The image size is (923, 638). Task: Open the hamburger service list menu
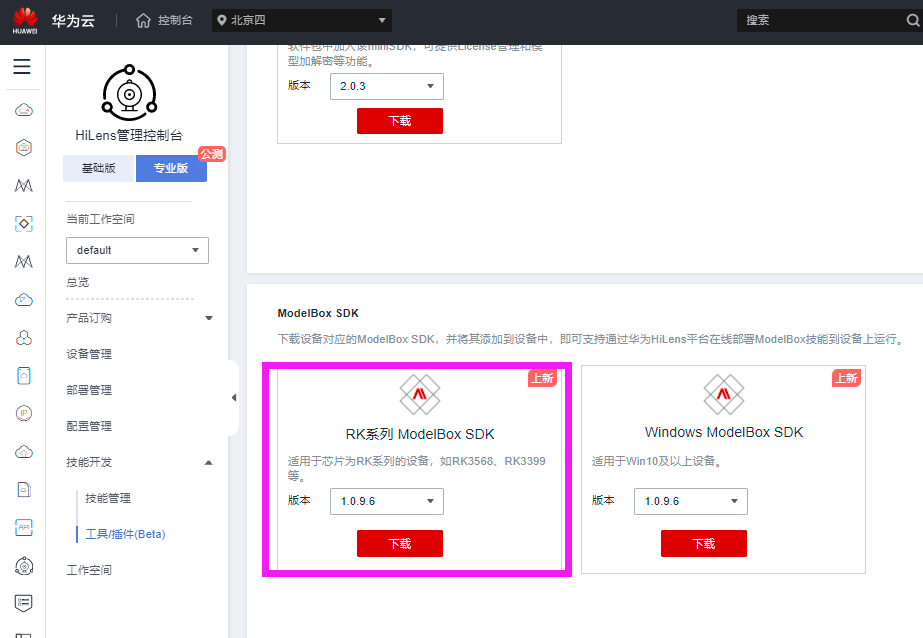[x=22, y=66]
